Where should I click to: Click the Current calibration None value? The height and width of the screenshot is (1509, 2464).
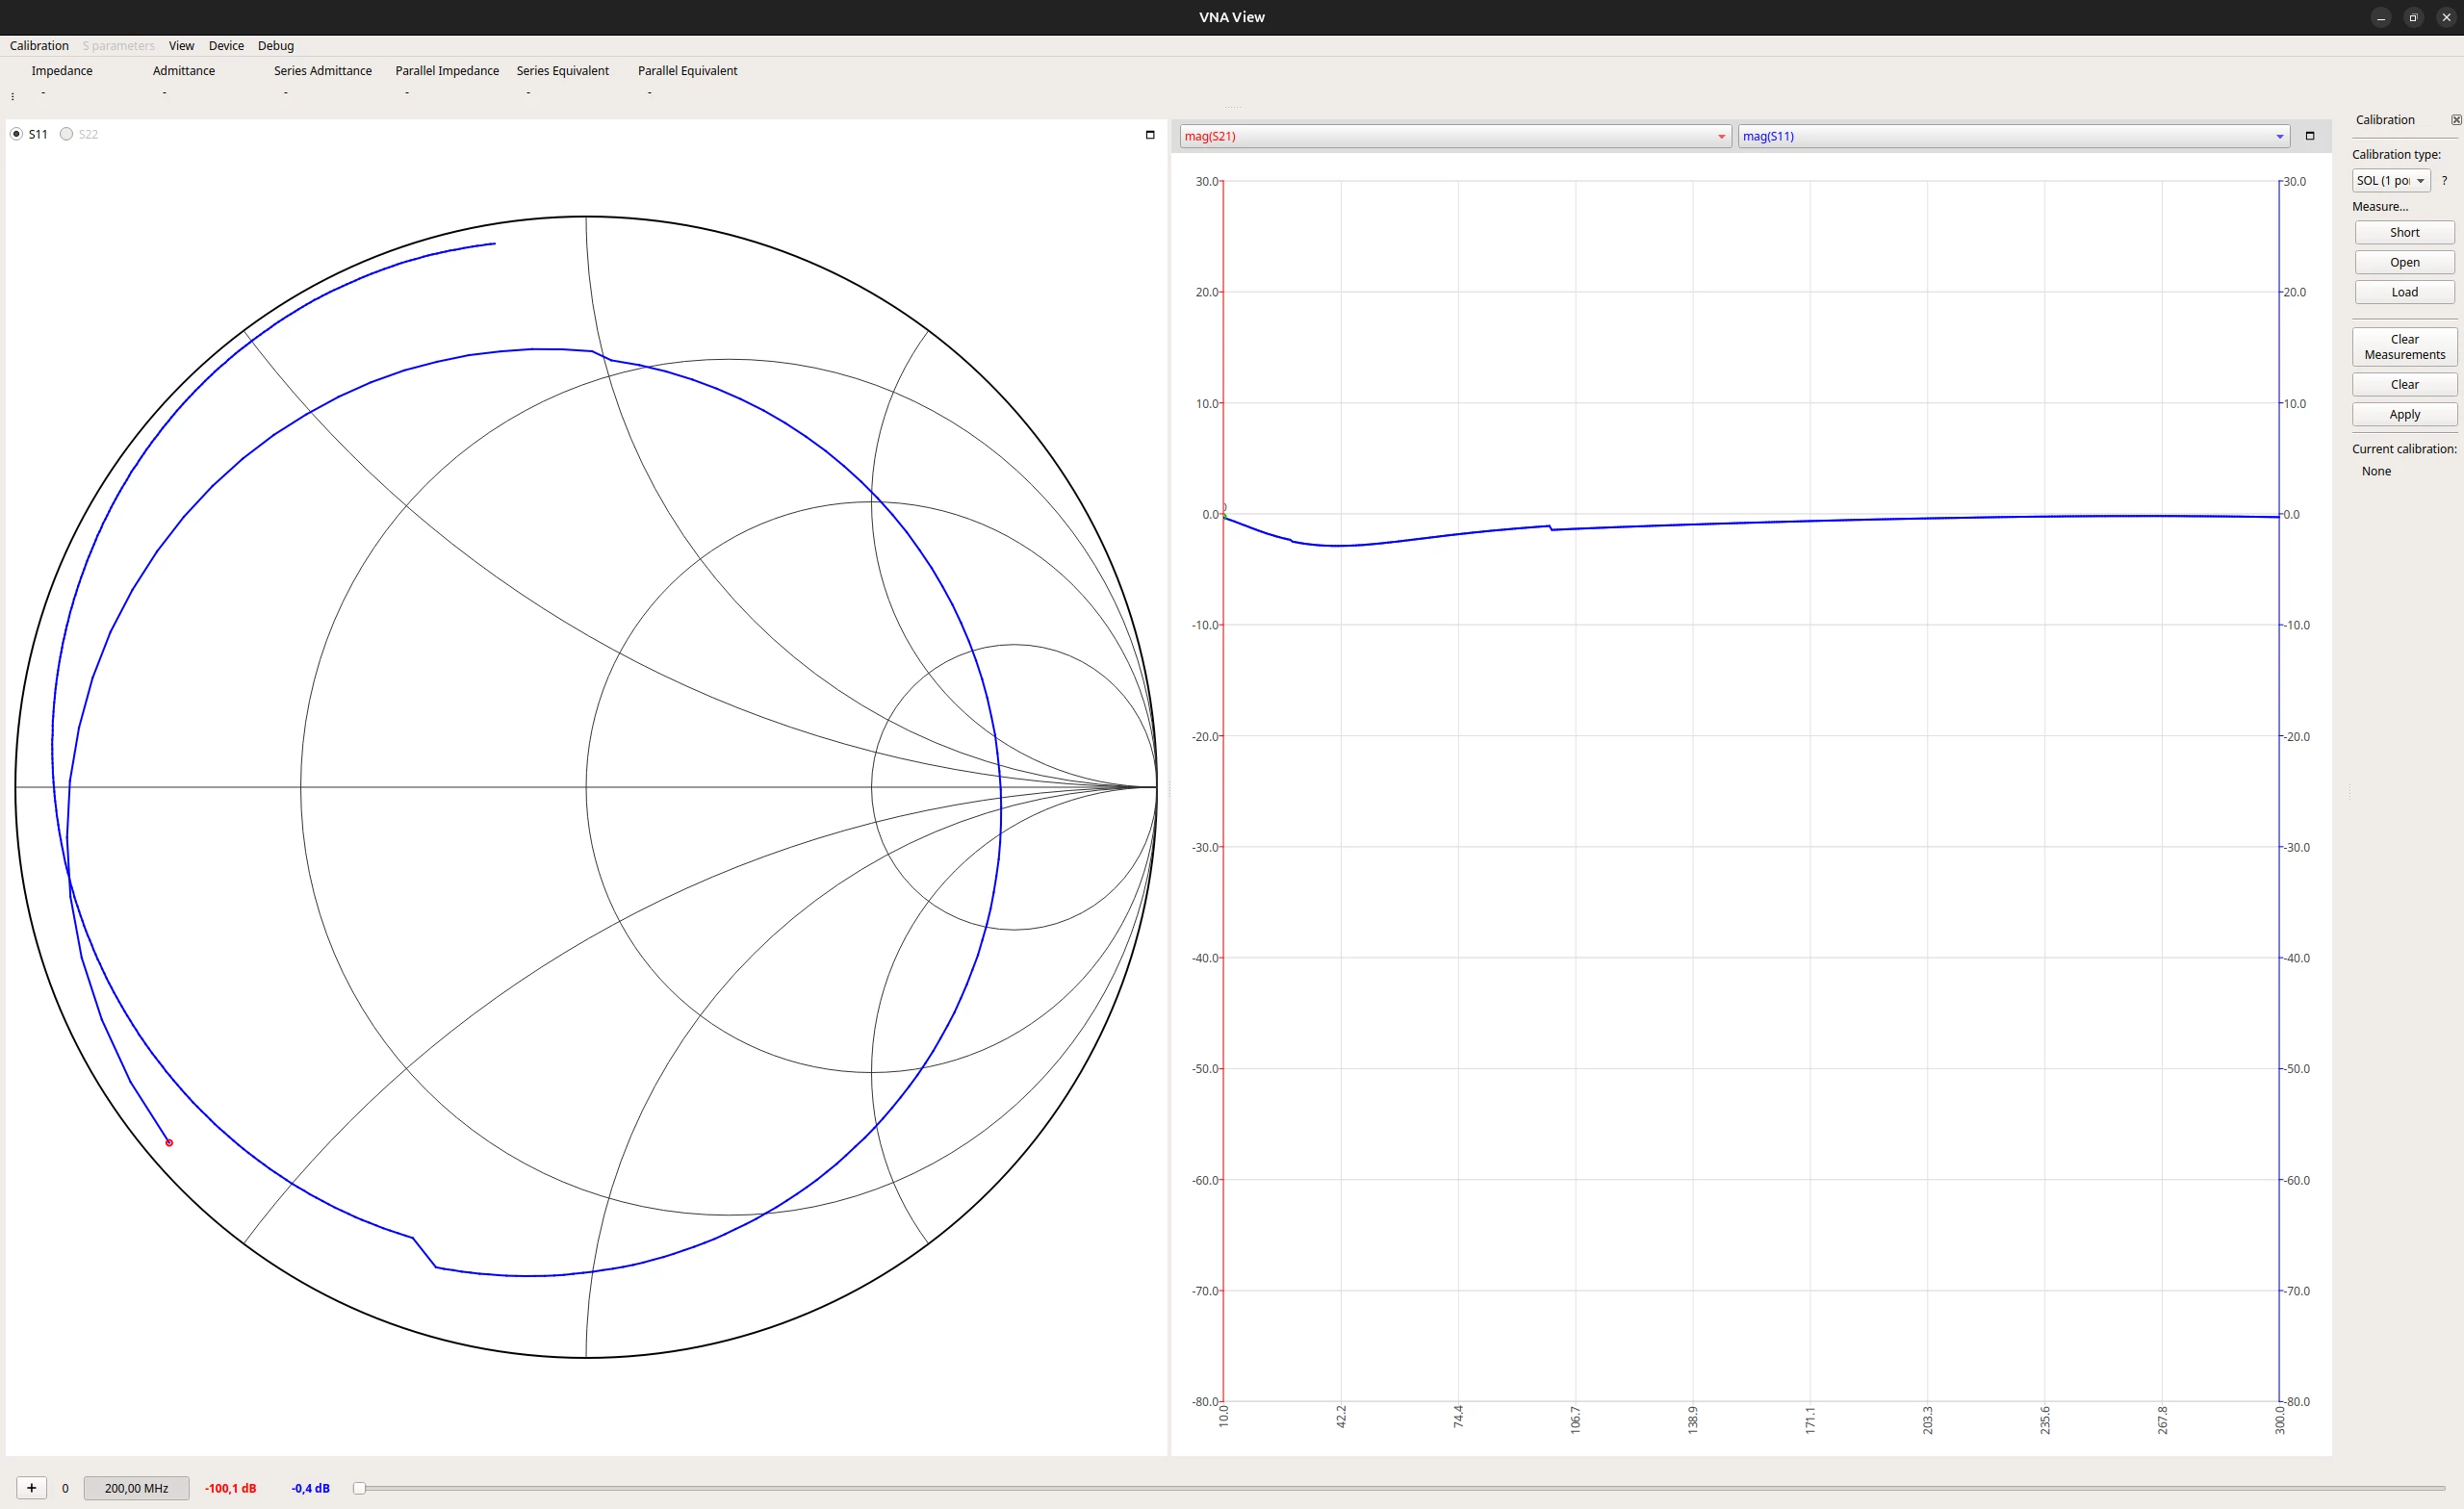(2376, 471)
